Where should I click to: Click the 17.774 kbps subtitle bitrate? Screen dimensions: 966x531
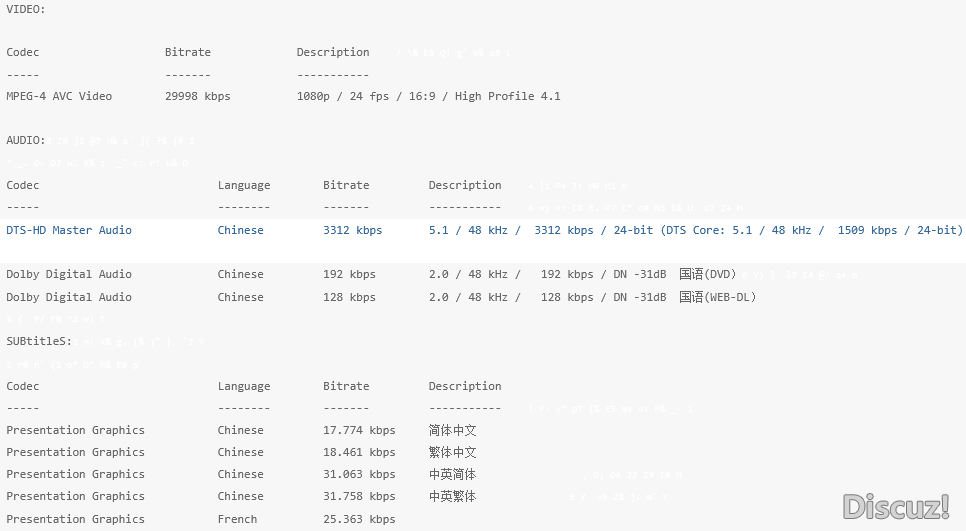359,431
